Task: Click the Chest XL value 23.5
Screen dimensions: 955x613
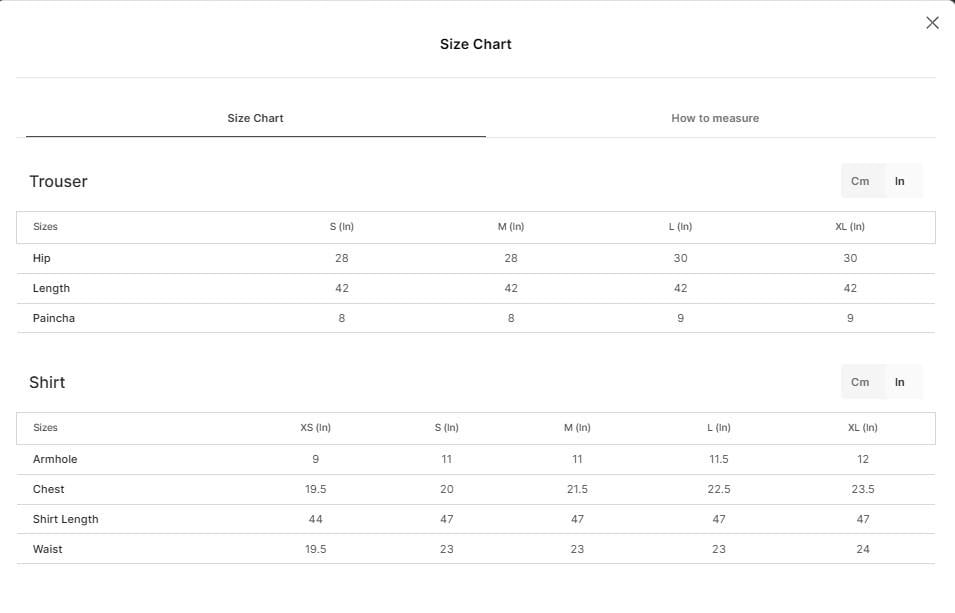Action: click(x=862, y=489)
